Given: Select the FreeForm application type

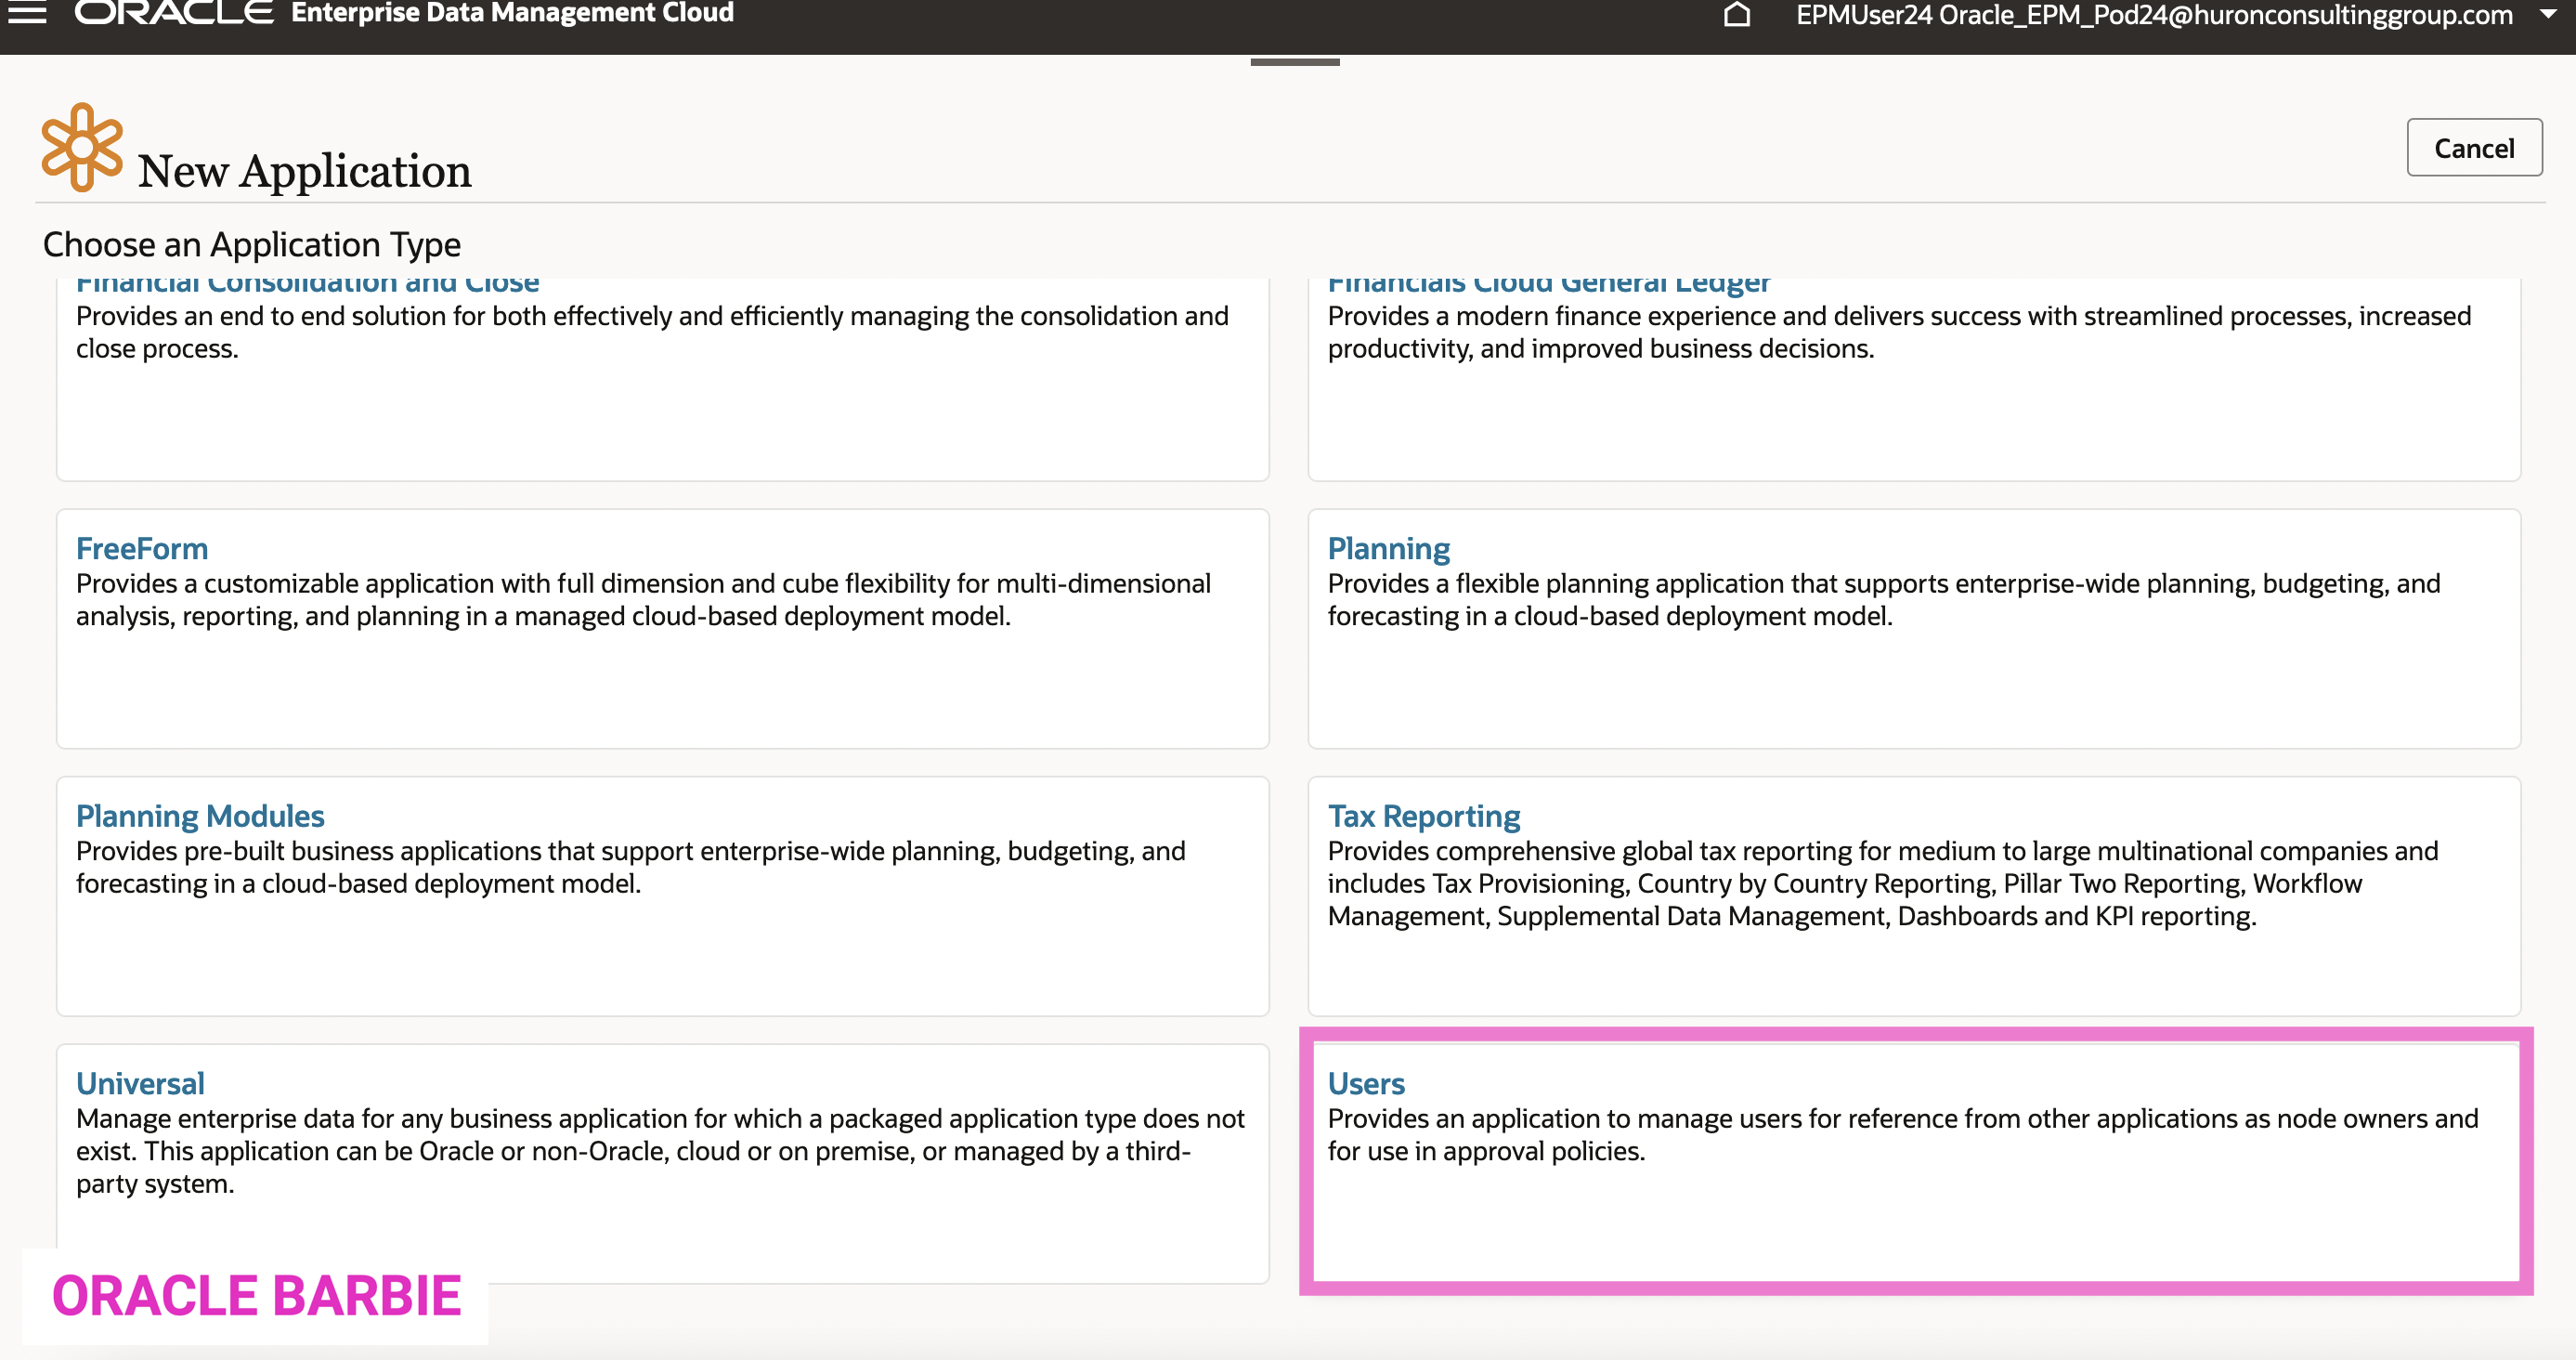Looking at the screenshot, I should [x=142, y=548].
